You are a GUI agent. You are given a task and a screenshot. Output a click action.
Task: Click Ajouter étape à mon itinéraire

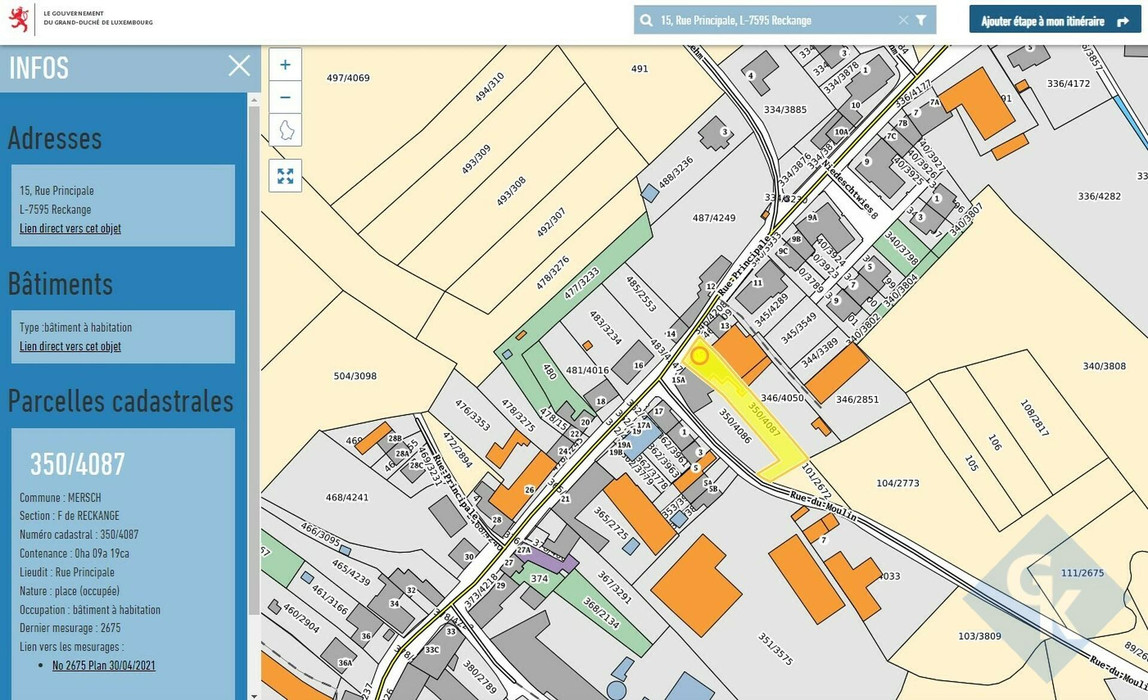[x=1054, y=20]
